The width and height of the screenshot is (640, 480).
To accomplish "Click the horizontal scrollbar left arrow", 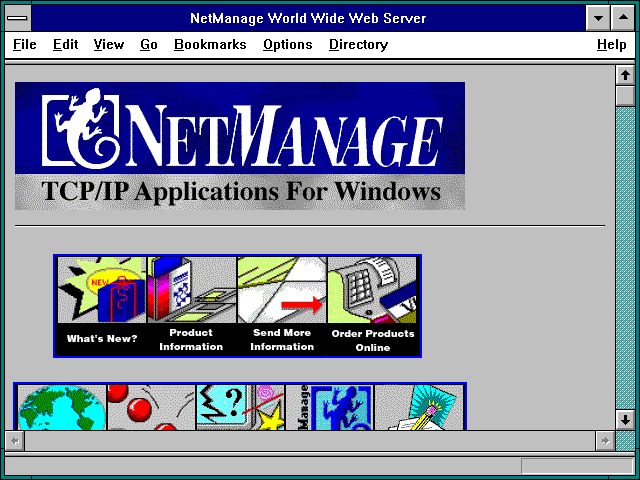I will pos(15,441).
